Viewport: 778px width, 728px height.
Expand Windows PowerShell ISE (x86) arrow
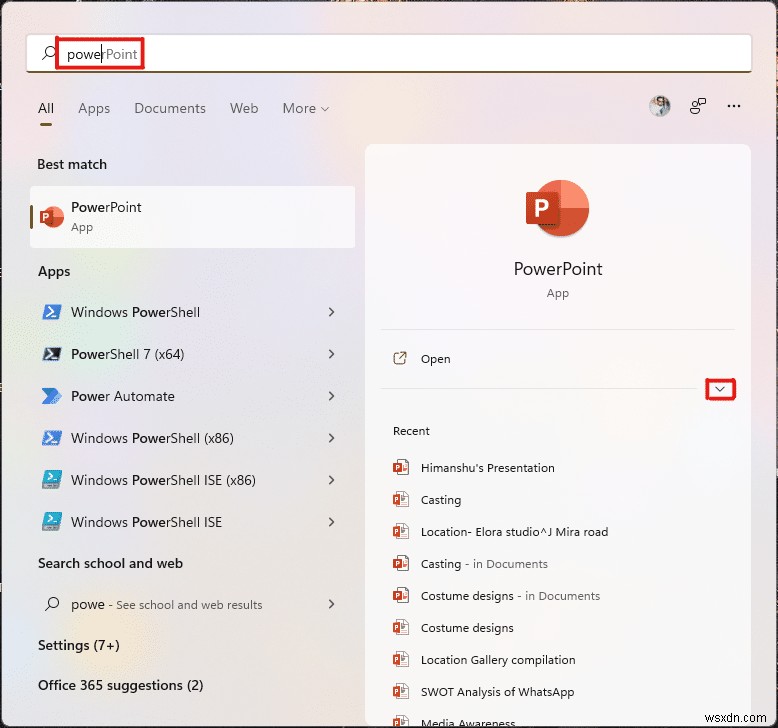pyautogui.click(x=331, y=480)
